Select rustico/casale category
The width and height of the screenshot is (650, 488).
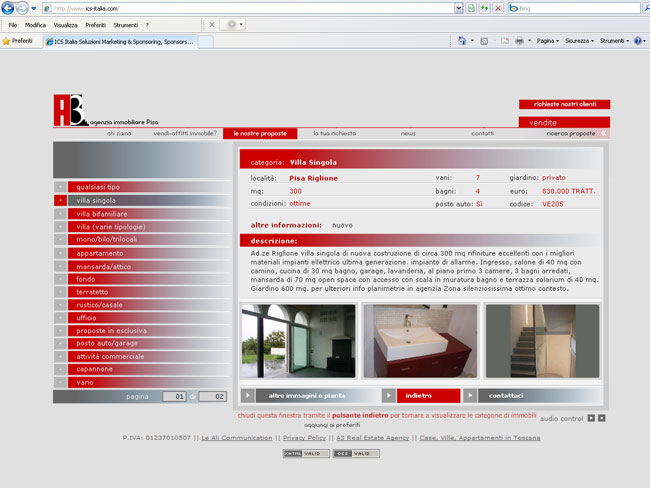[x=143, y=305]
